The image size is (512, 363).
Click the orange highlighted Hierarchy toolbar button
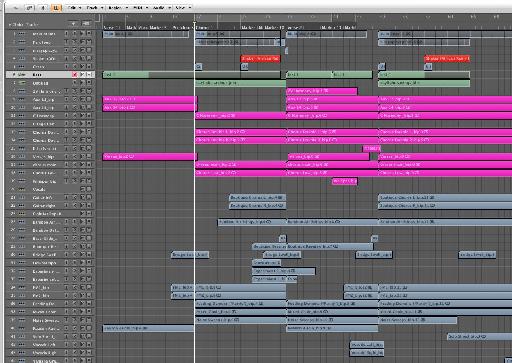56,8
